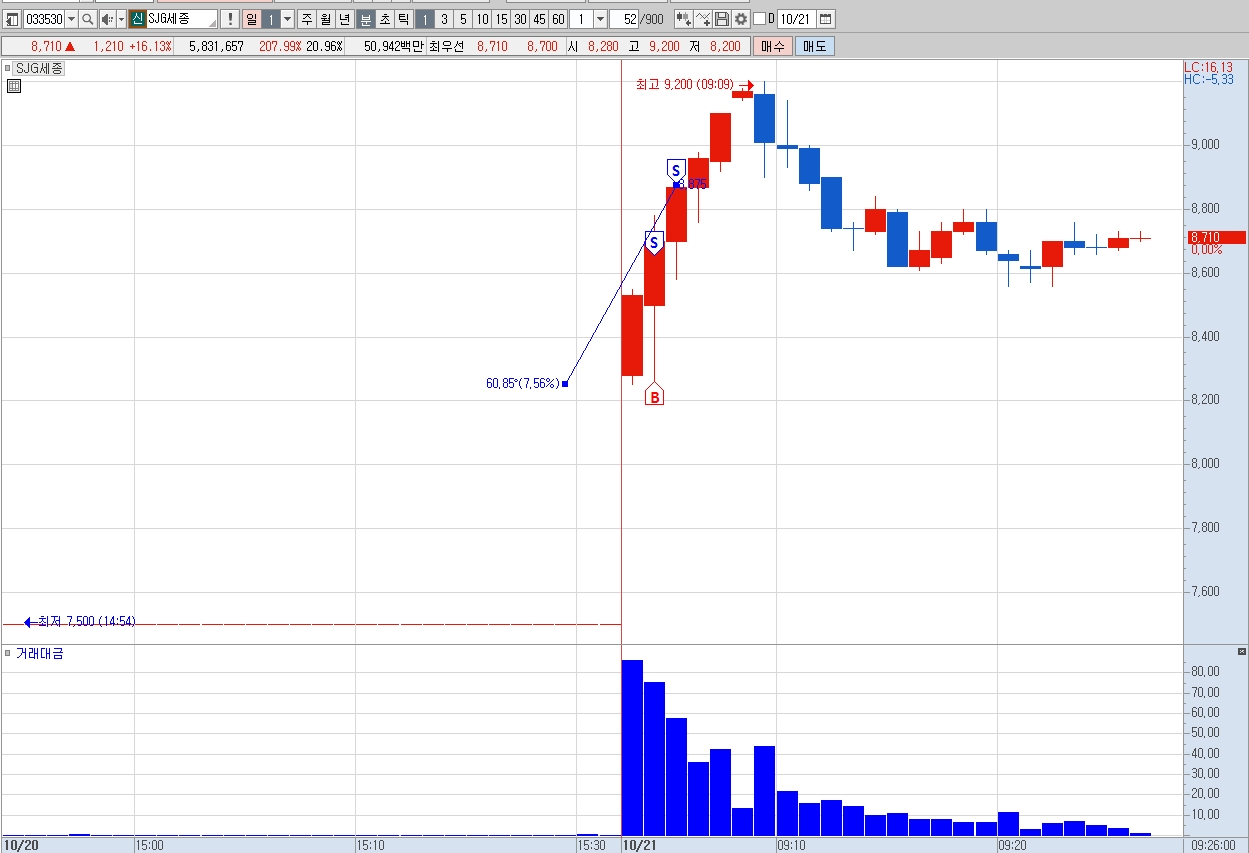The width and height of the screenshot is (1249, 853).
Task: Choose the 30-minute interval button
Action: (x=520, y=19)
